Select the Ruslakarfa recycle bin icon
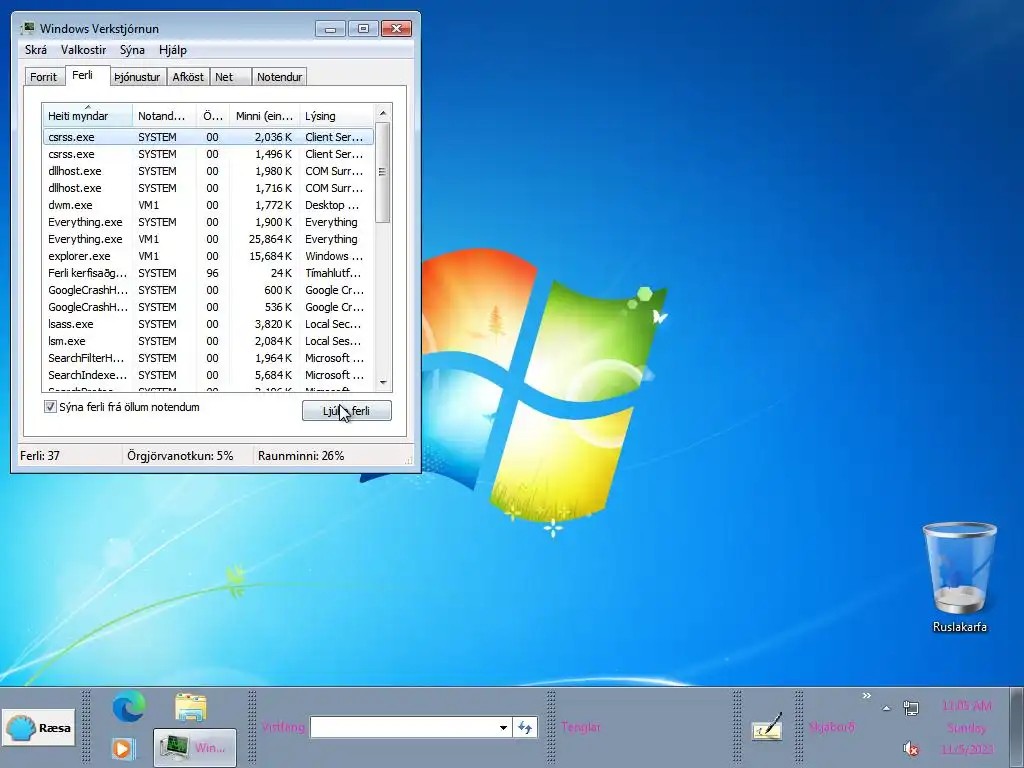 pyautogui.click(x=959, y=577)
